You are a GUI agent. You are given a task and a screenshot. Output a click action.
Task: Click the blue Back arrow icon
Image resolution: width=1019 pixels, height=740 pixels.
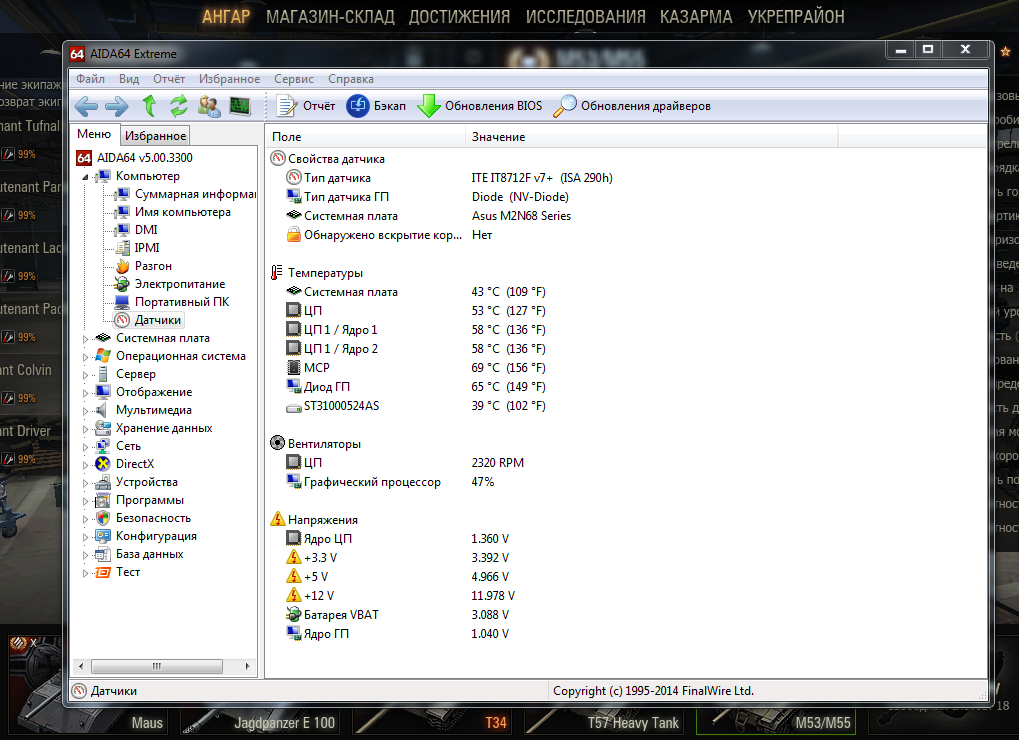[x=86, y=106]
